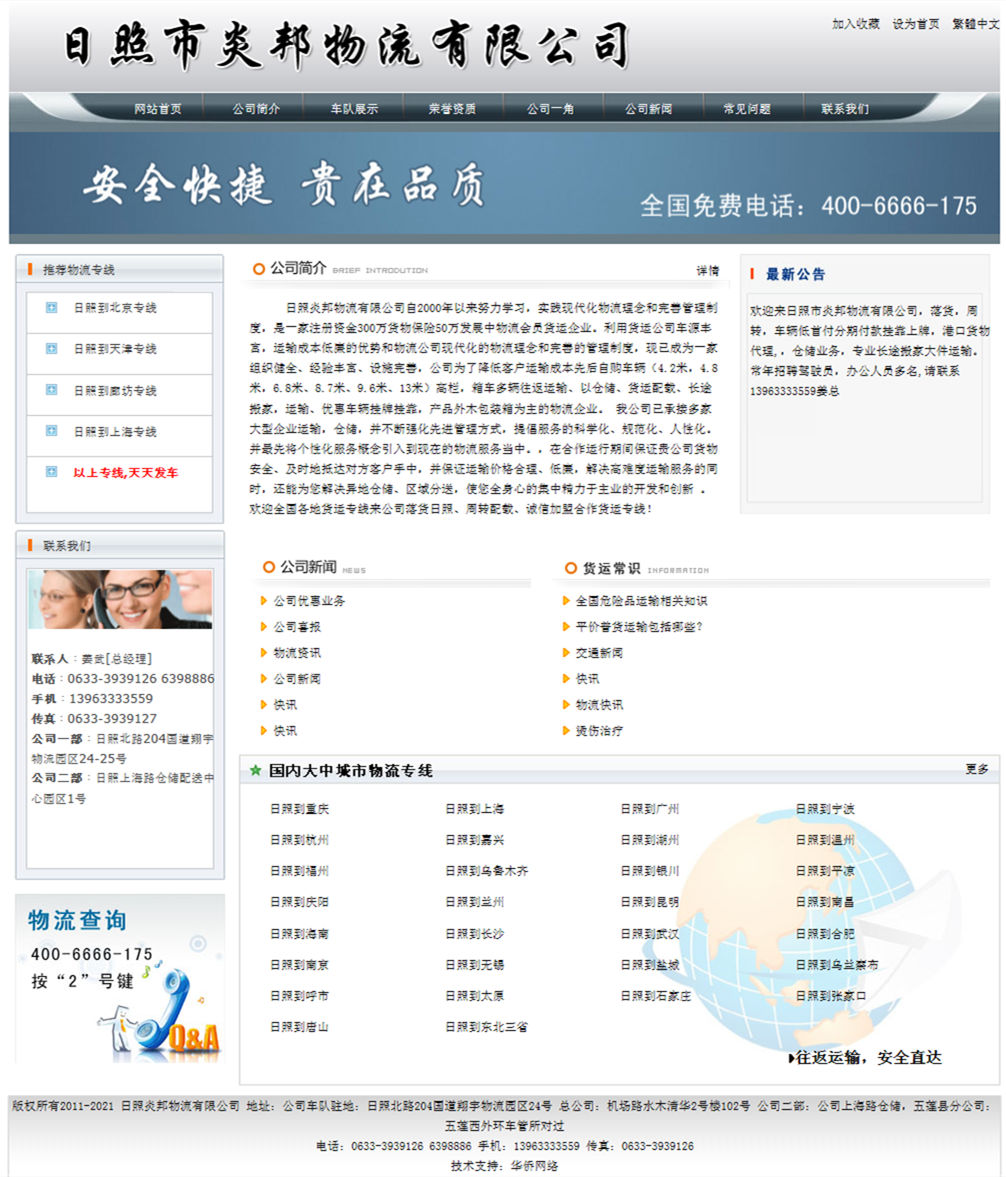Click the customer service photo in 联系我们 panel
Image resolution: width=1006 pixels, height=1177 pixels.
click(x=120, y=599)
